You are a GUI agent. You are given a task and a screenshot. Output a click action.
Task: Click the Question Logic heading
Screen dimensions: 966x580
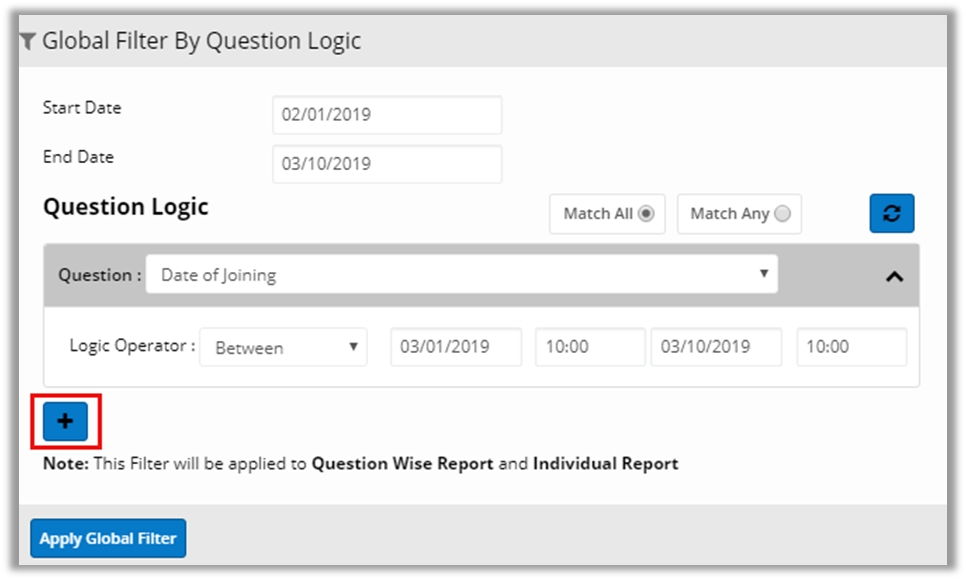point(126,207)
